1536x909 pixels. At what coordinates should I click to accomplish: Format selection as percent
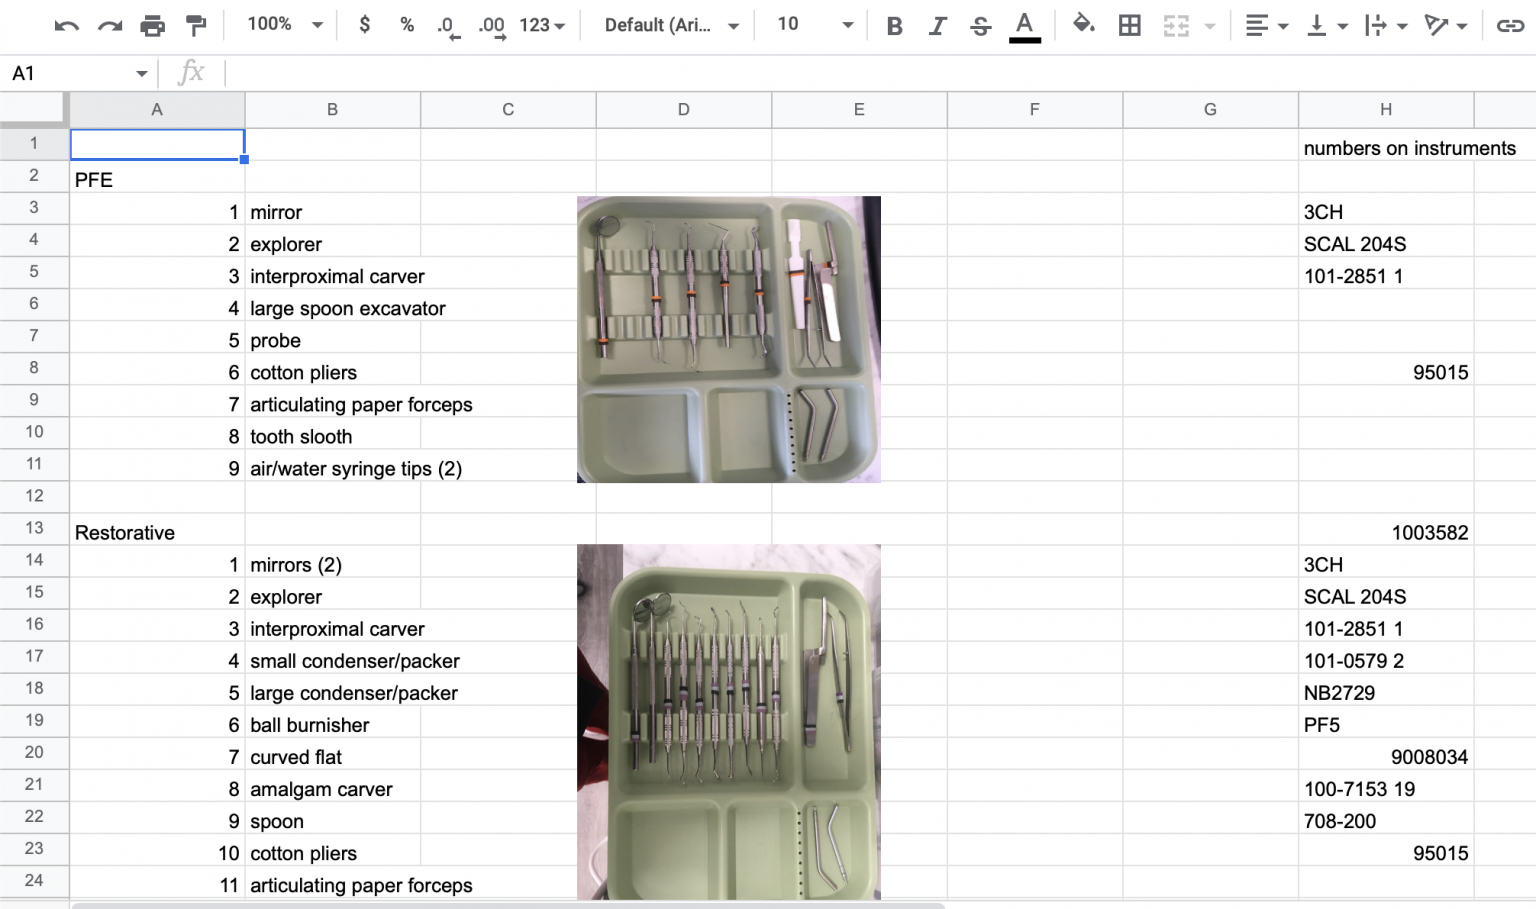[x=406, y=25]
